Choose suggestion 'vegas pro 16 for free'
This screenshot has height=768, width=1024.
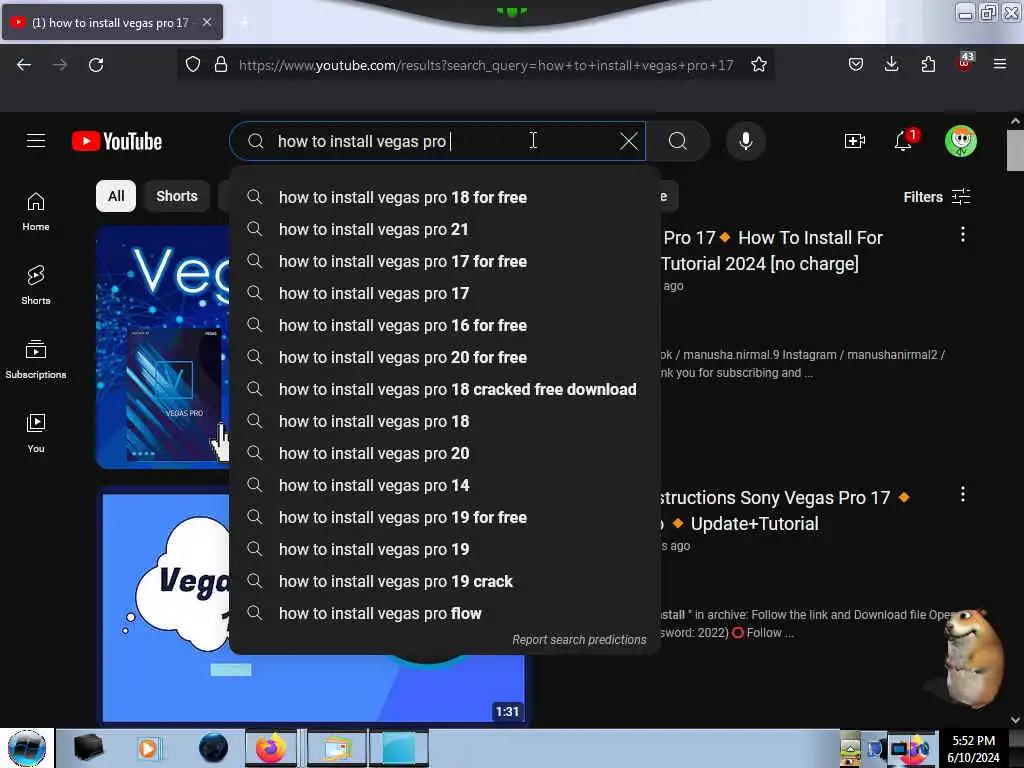pyautogui.click(x=444, y=325)
